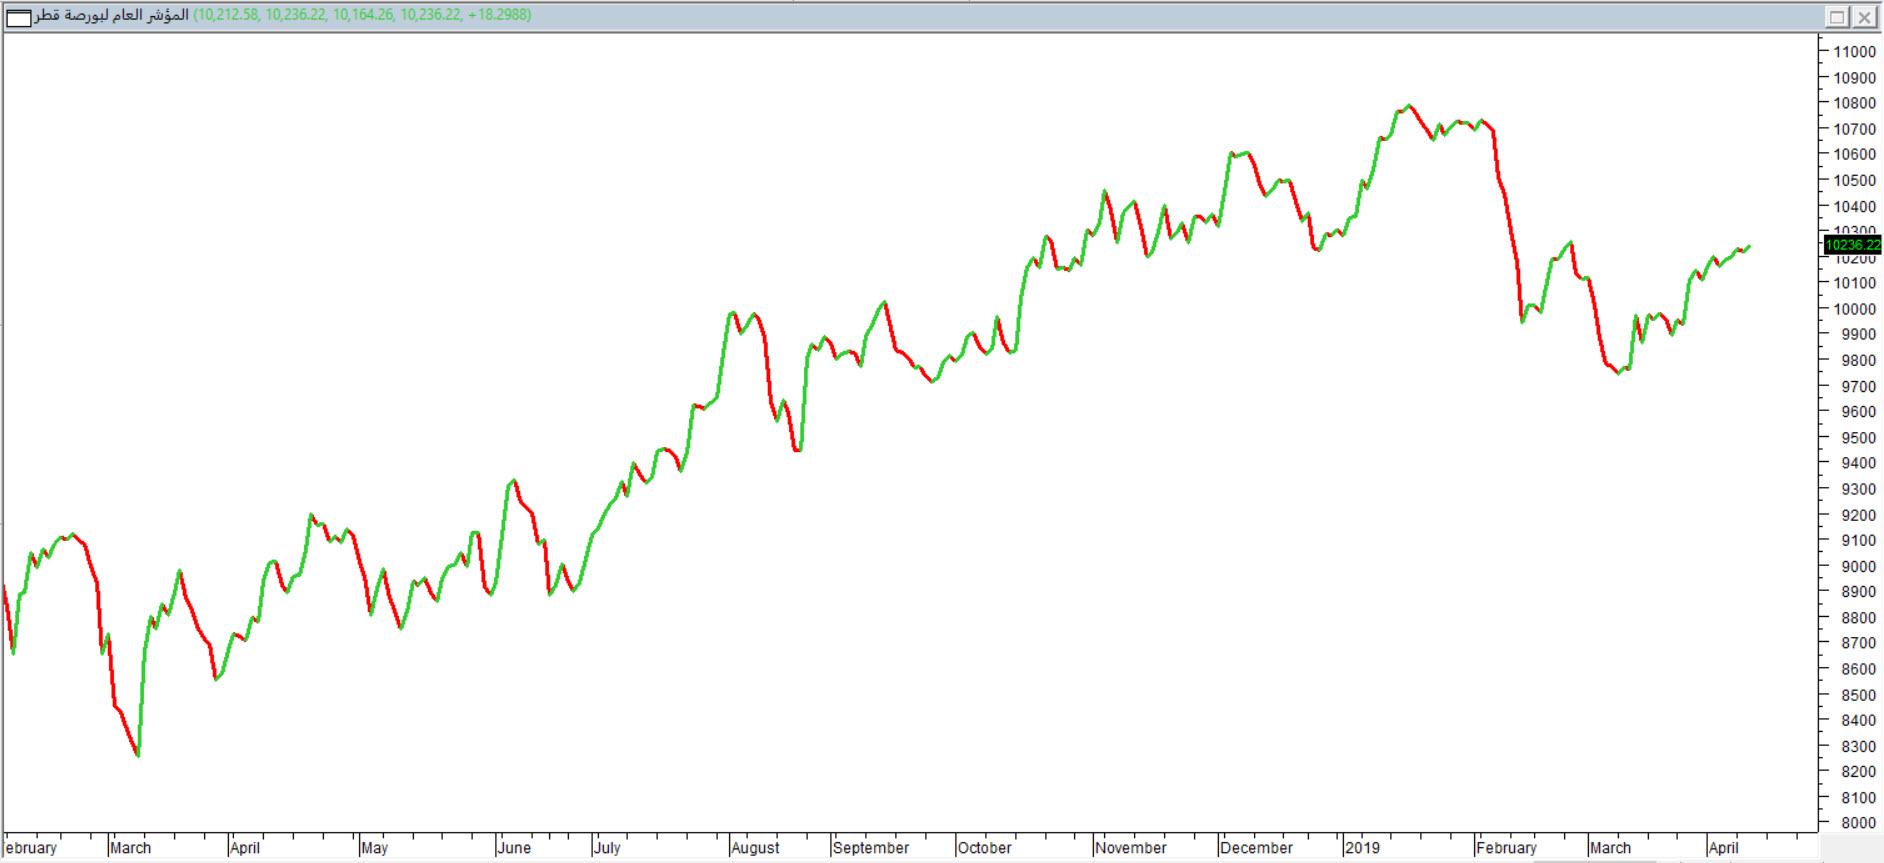Click the 9800 price axis label
1884x863 pixels.
(x=1858, y=361)
